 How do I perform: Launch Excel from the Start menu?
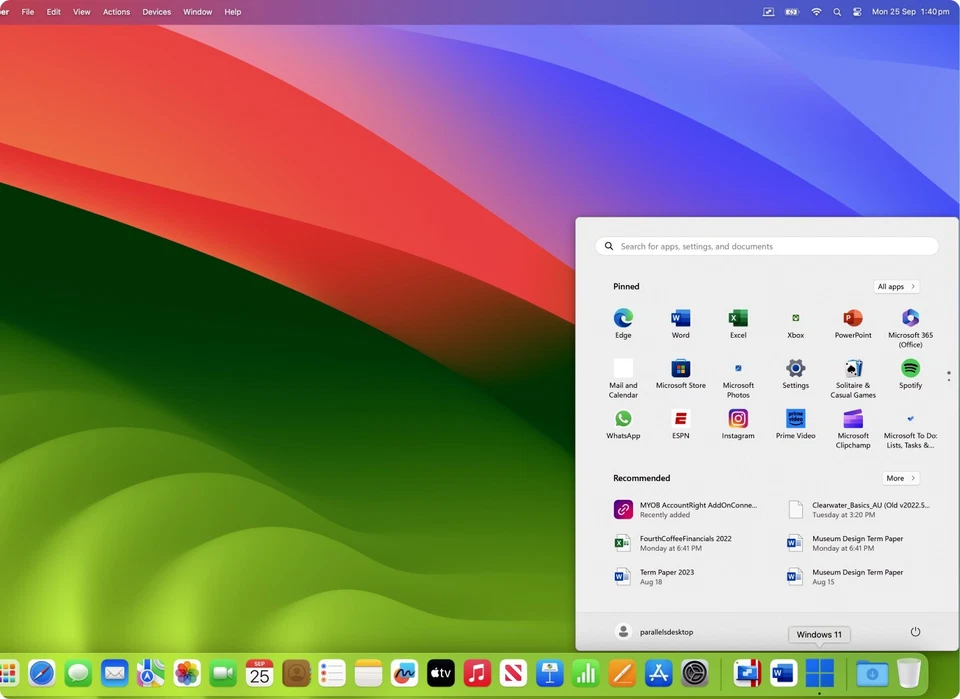[x=738, y=318]
